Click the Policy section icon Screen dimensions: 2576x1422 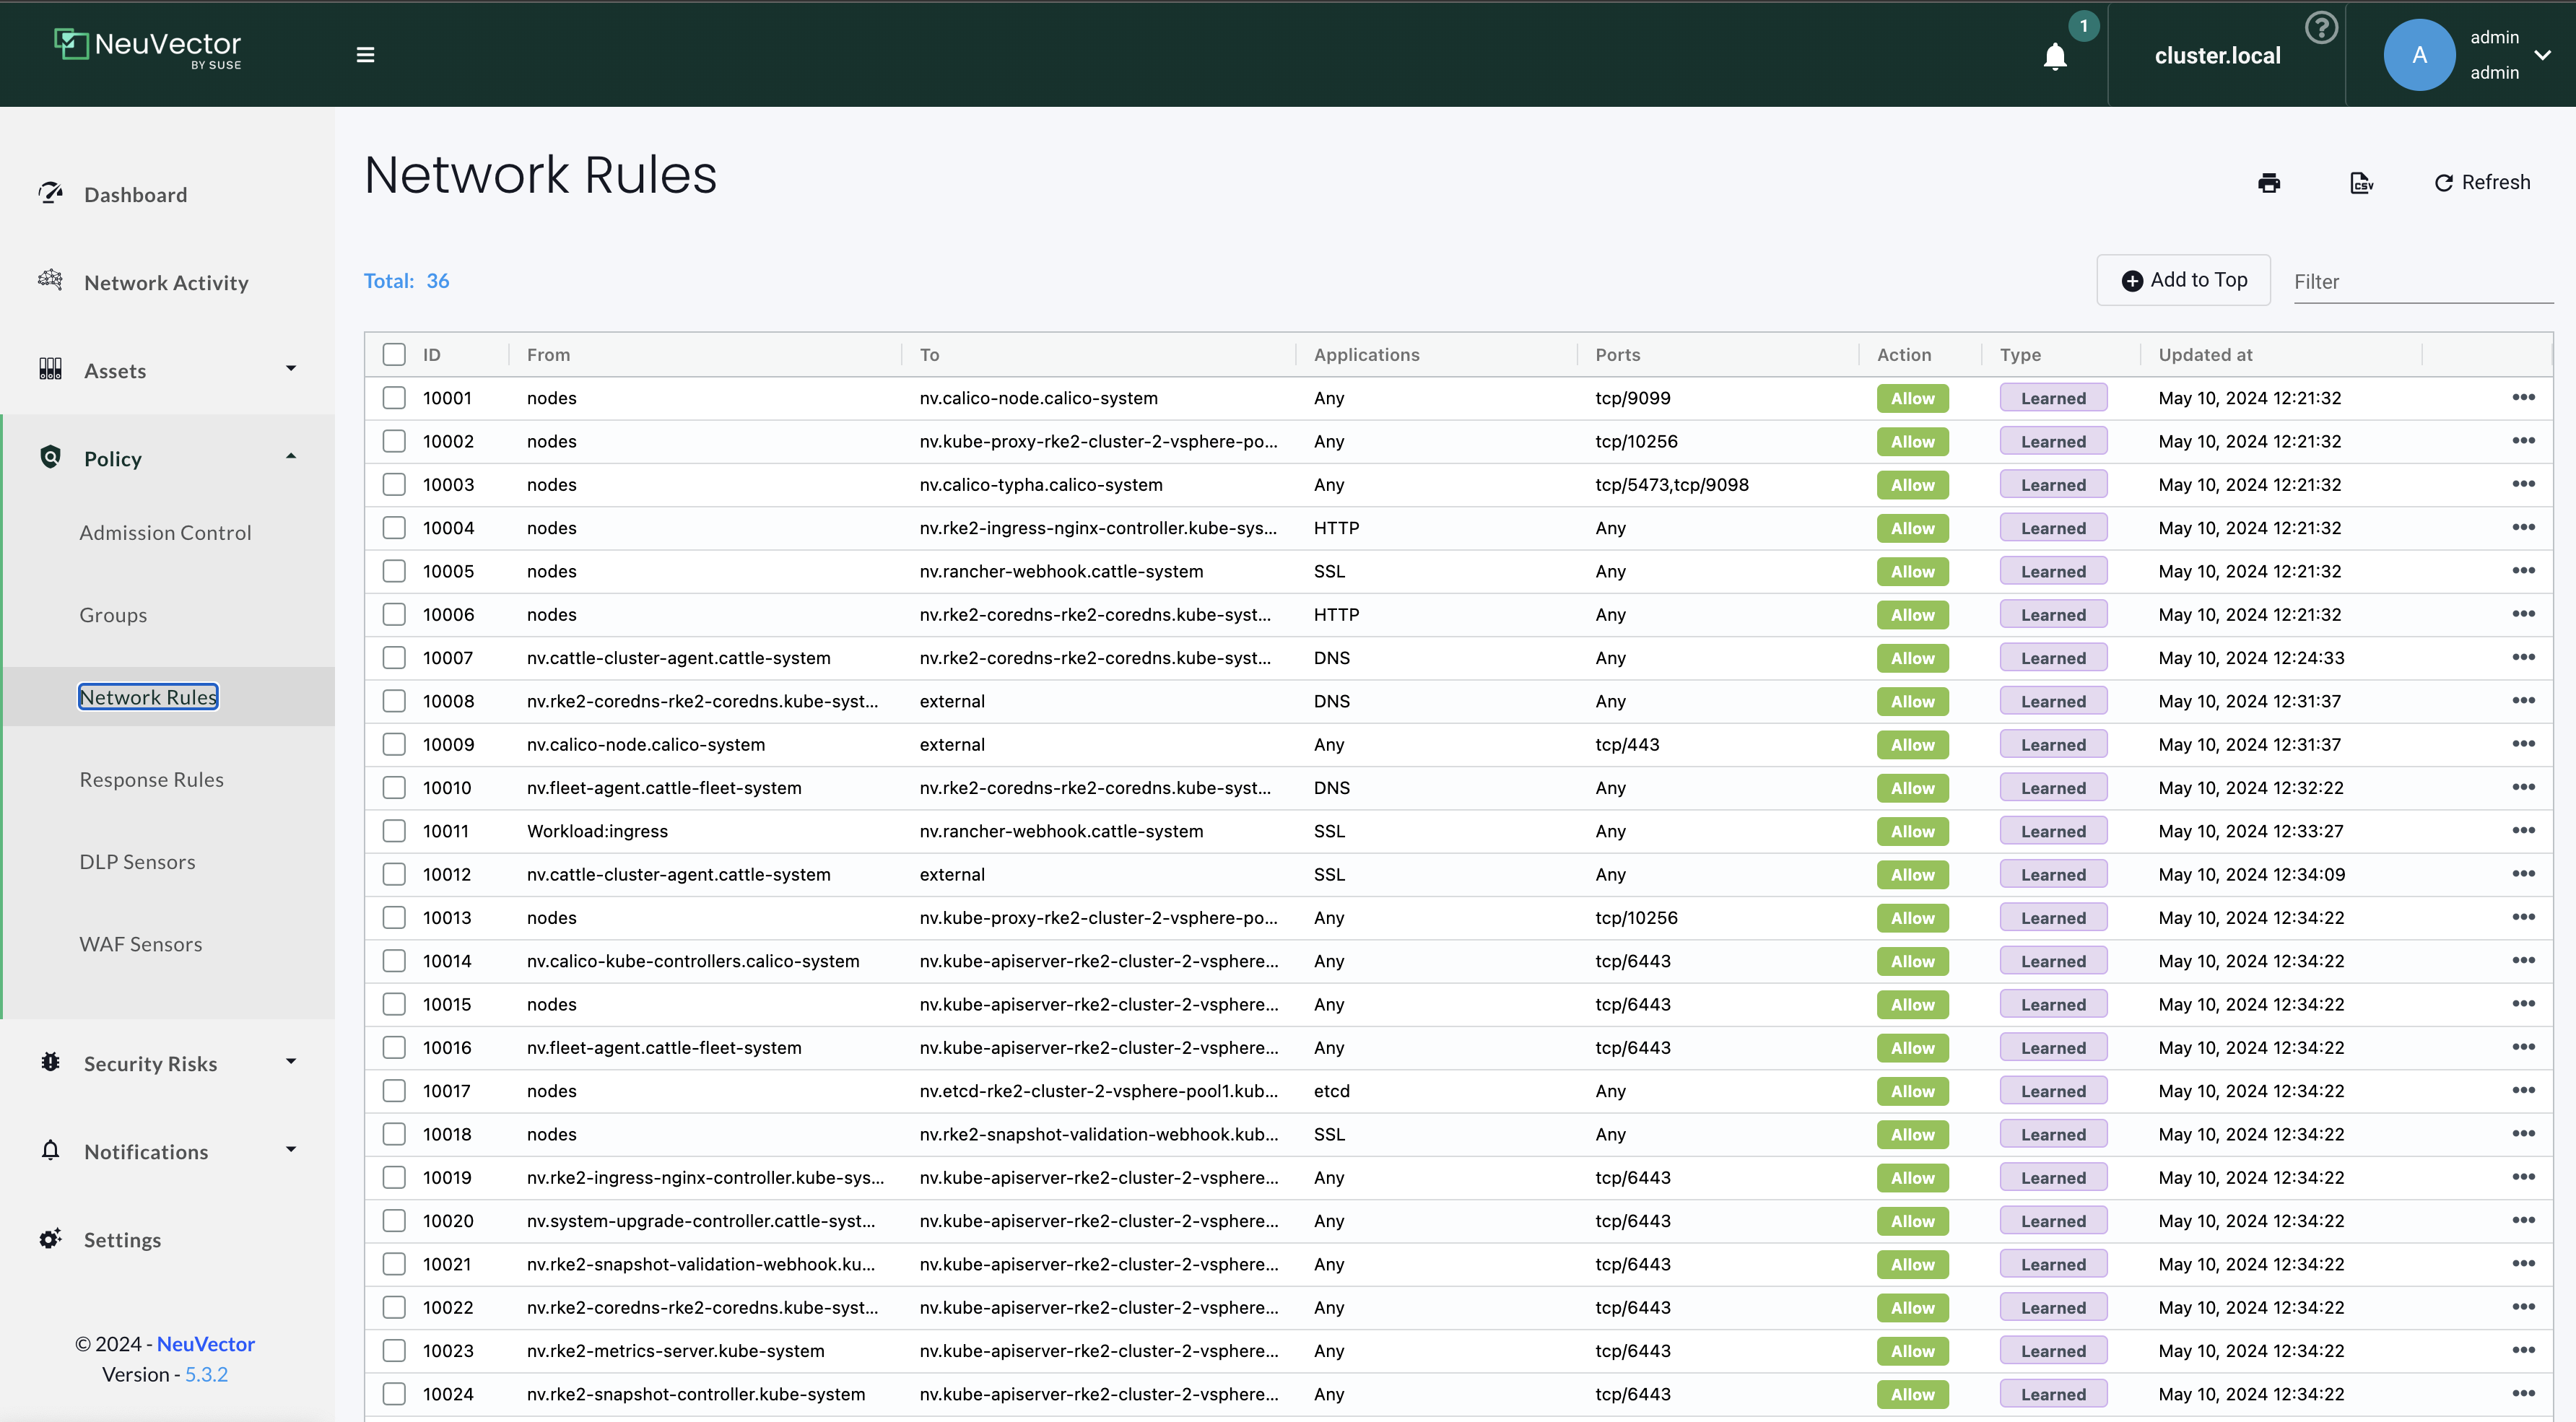pyautogui.click(x=49, y=455)
